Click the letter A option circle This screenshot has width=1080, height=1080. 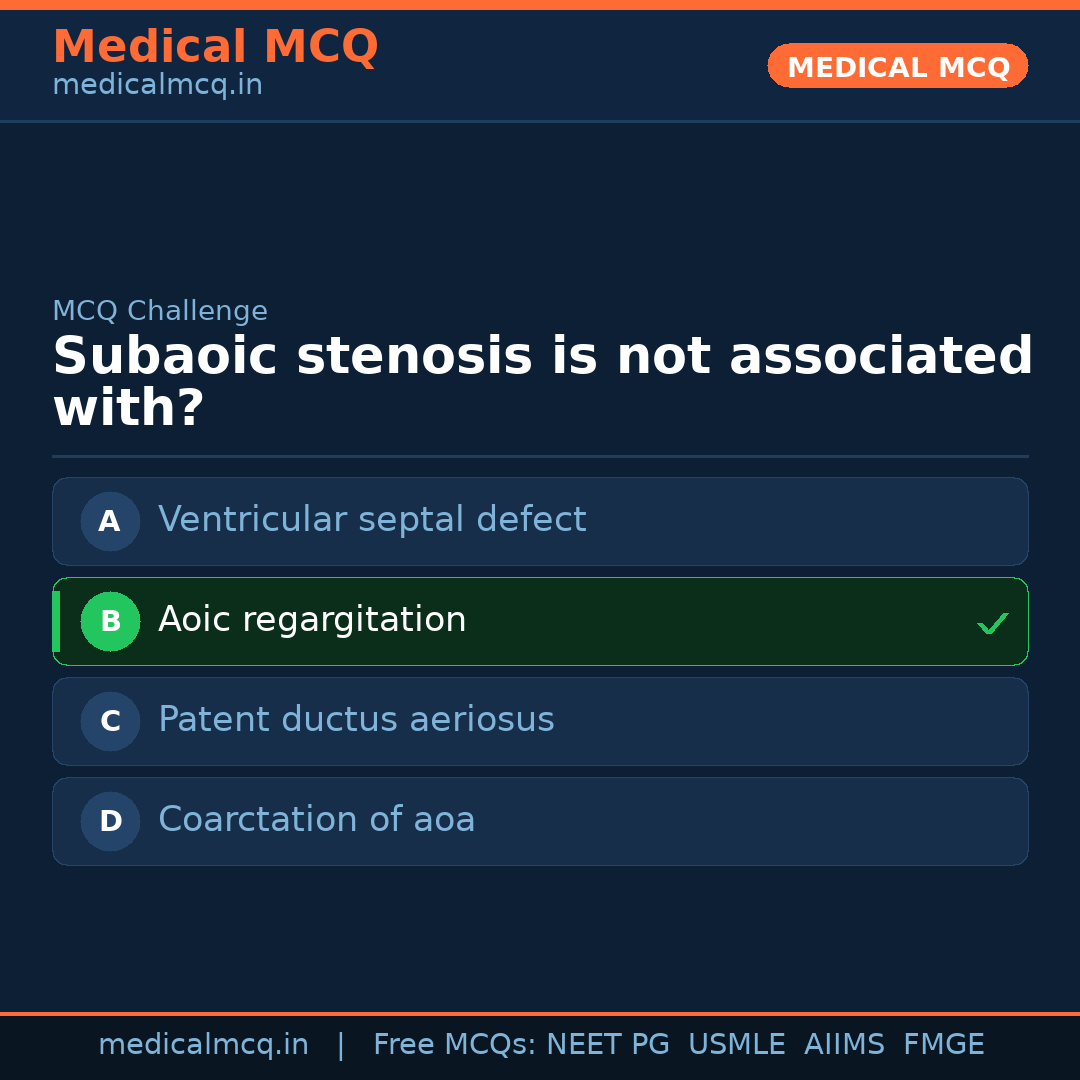[110, 521]
